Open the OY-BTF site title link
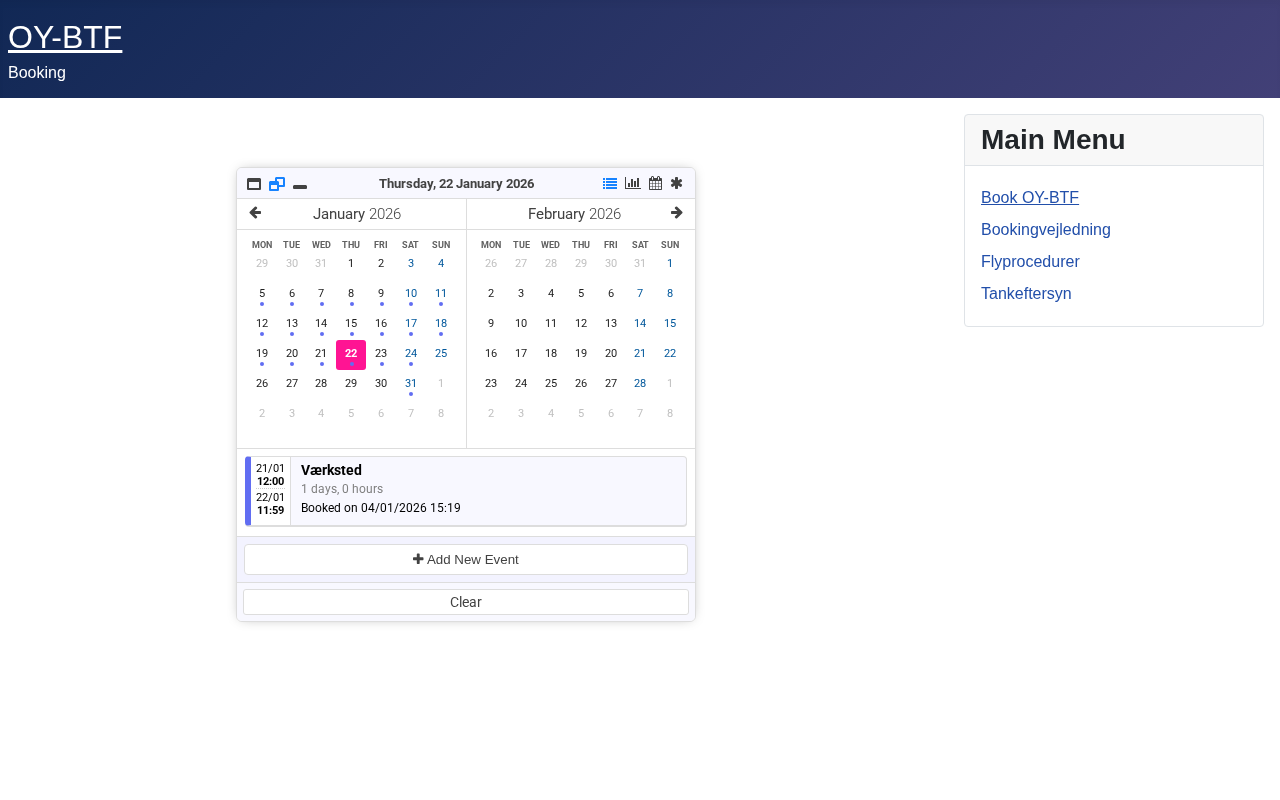 (65, 37)
